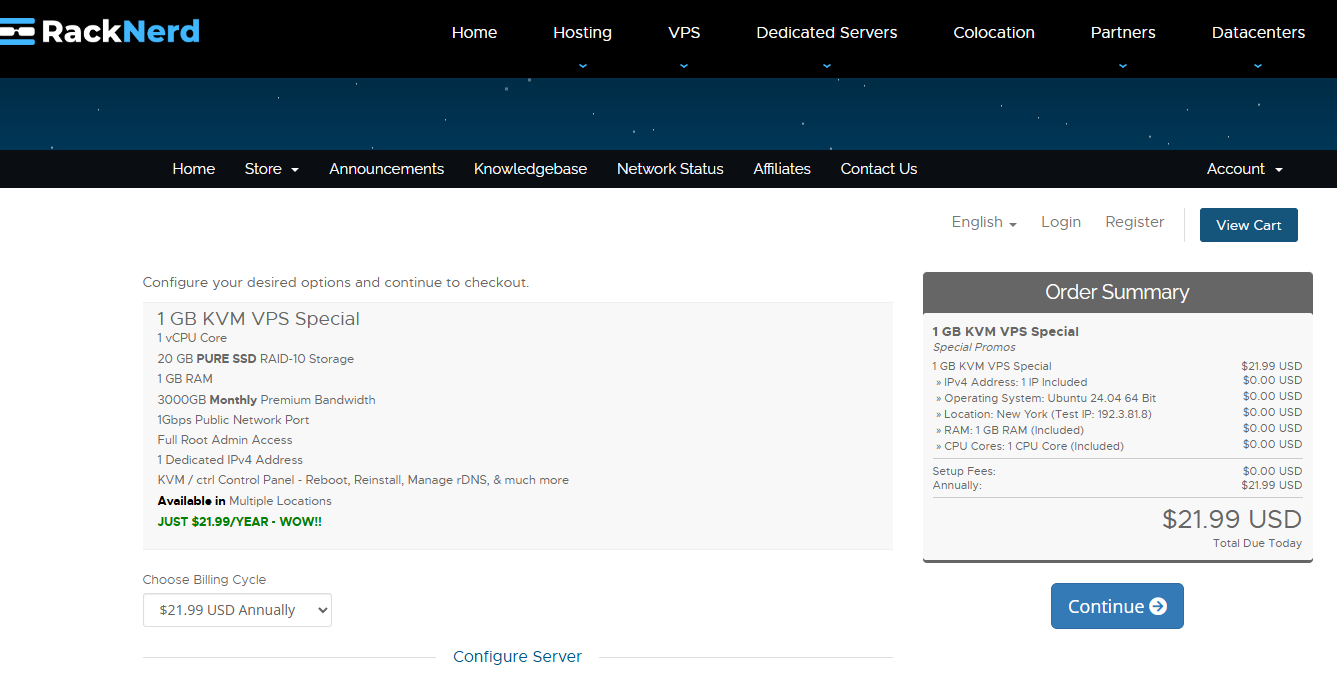
Task: Click the 20 GB PURE SSD RAID-10 Storage line
Action: 255,359
